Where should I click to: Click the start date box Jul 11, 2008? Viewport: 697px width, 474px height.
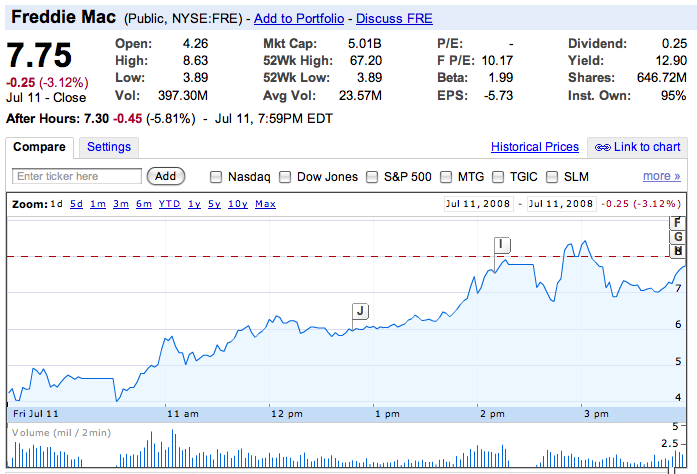click(478, 204)
